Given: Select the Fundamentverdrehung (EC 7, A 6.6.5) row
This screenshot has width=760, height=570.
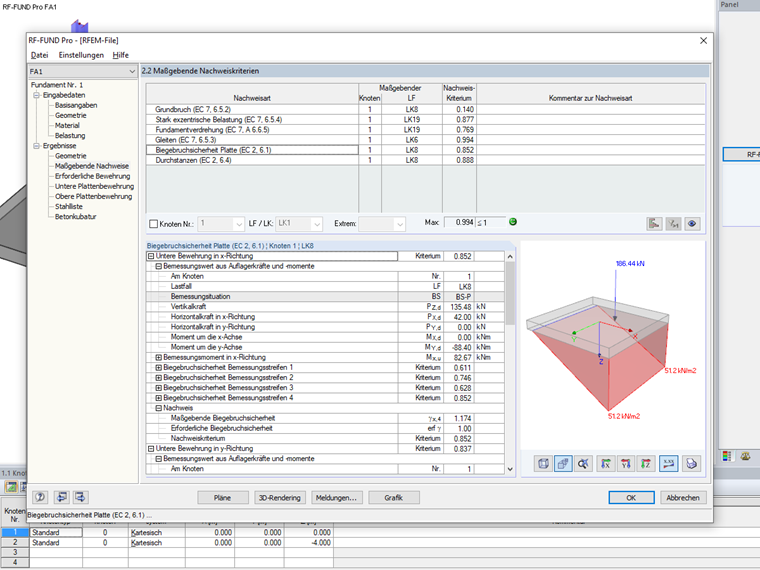Looking at the screenshot, I should tap(426, 129).
